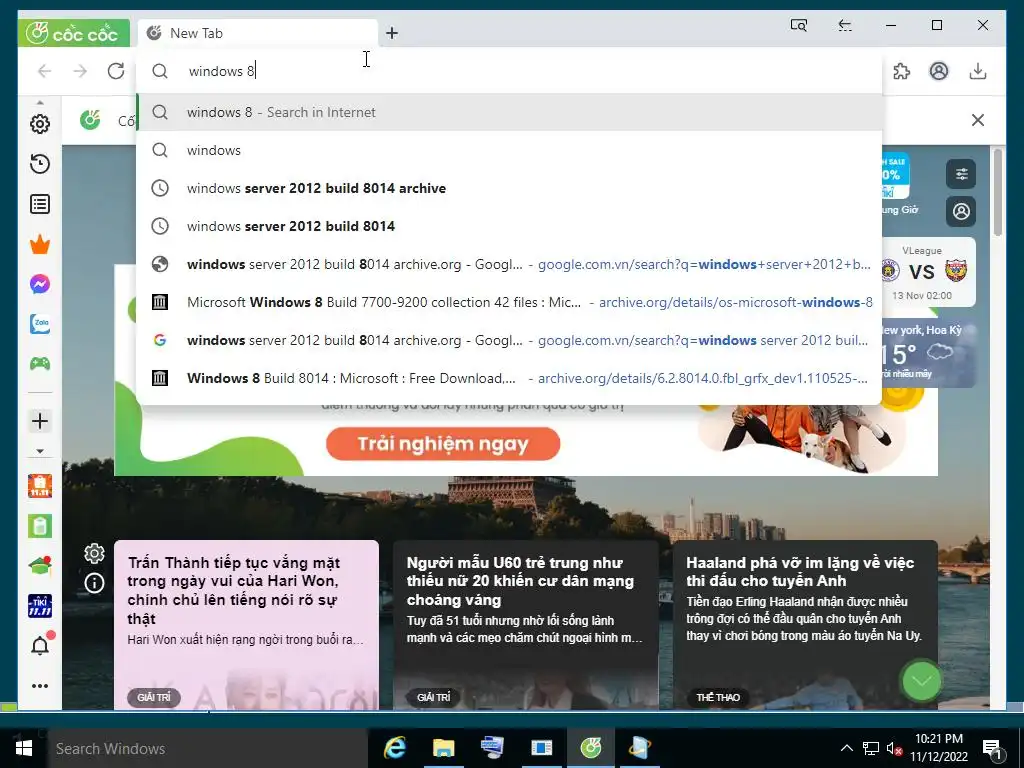Go forward with the right arrow

click(x=80, y=71)
